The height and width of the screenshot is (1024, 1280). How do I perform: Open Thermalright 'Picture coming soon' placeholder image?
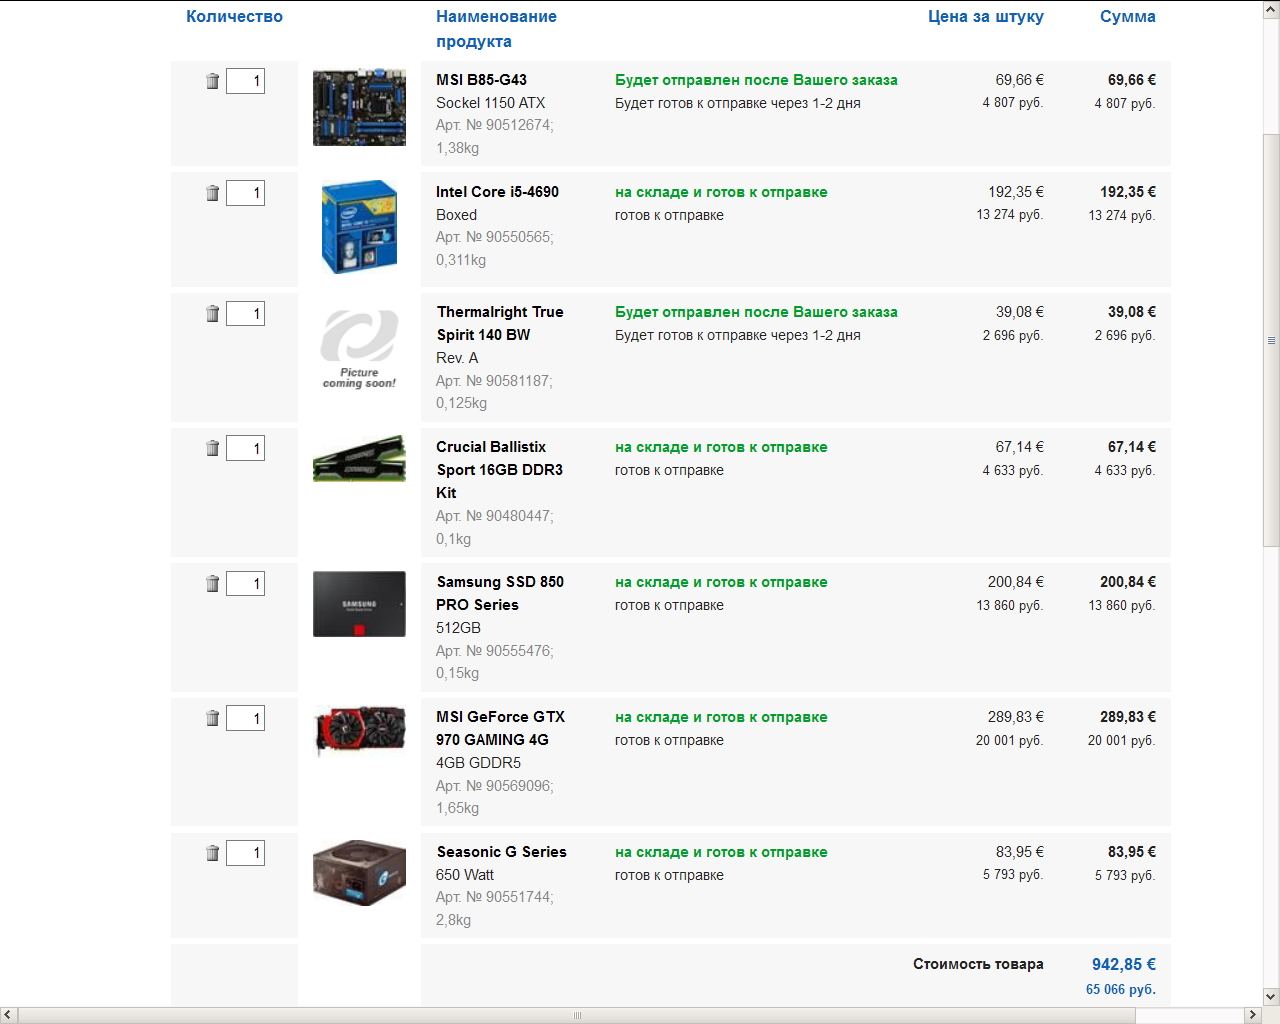[359, 350]
